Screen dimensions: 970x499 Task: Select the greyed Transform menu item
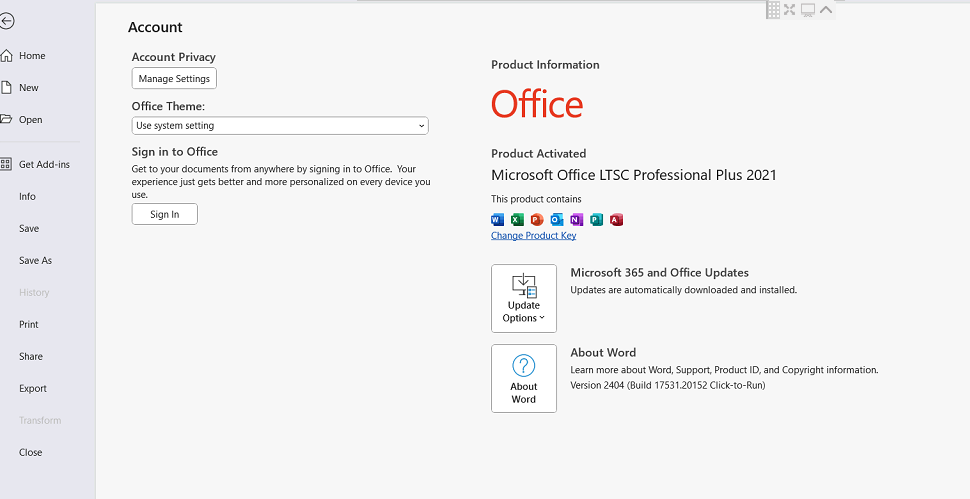pos(40,420)
